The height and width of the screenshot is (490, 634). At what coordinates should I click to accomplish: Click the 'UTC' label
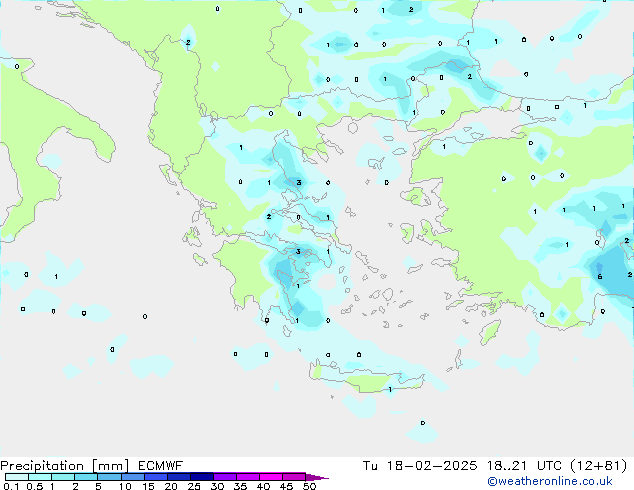pyautogui.click(x=549, y=466)
